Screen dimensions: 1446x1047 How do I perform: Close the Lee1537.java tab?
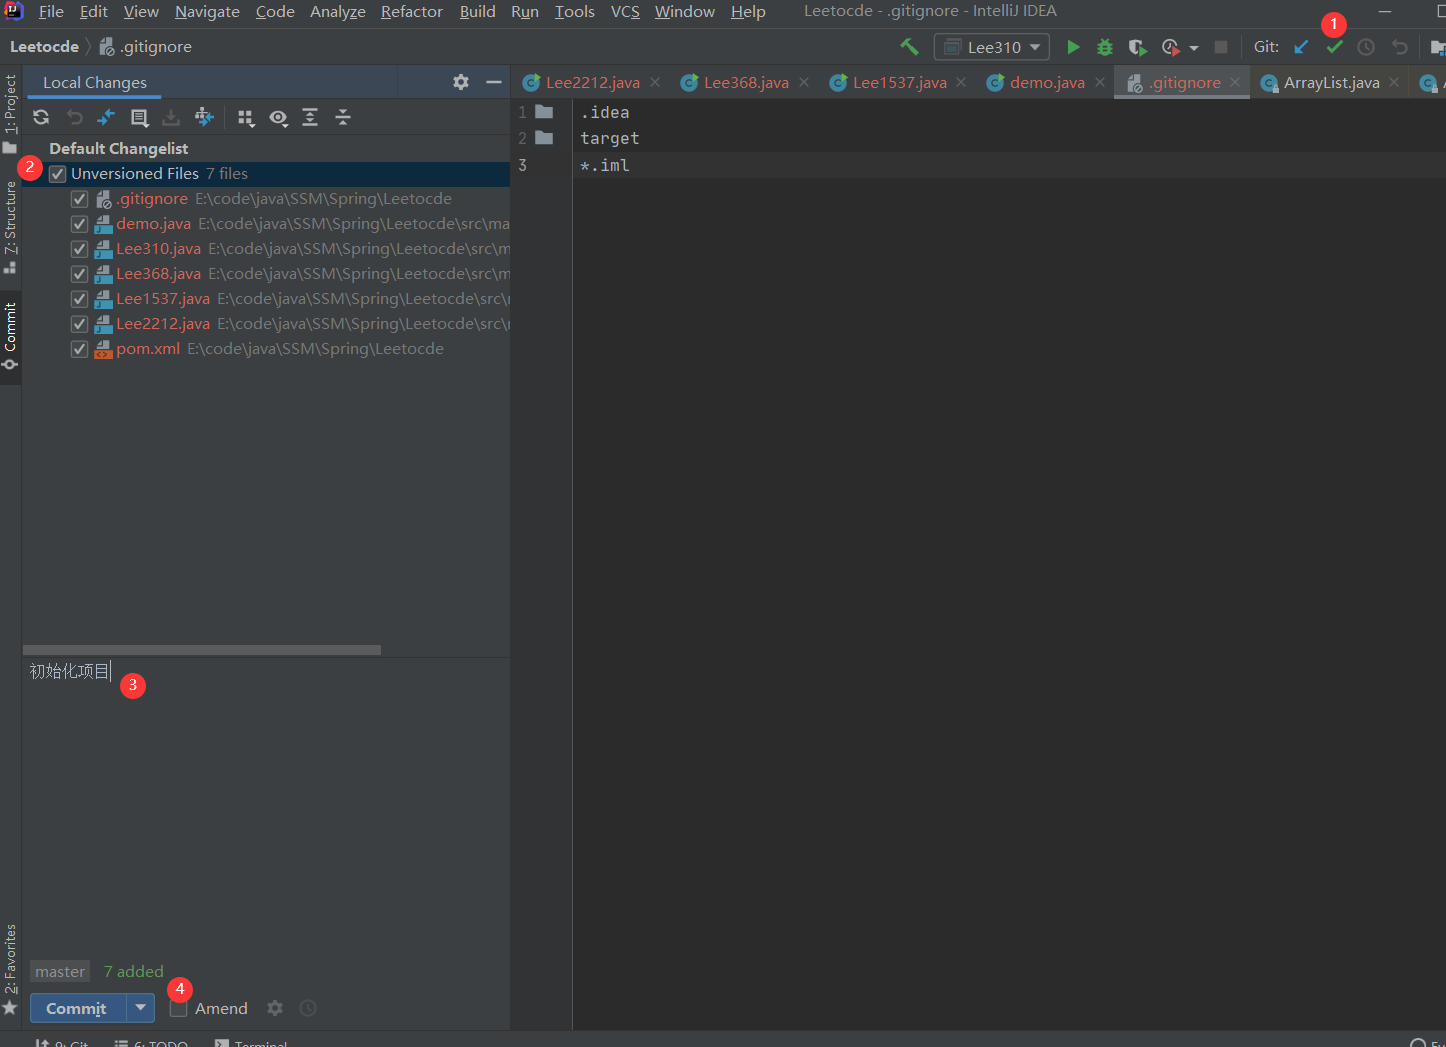(961, 82)
